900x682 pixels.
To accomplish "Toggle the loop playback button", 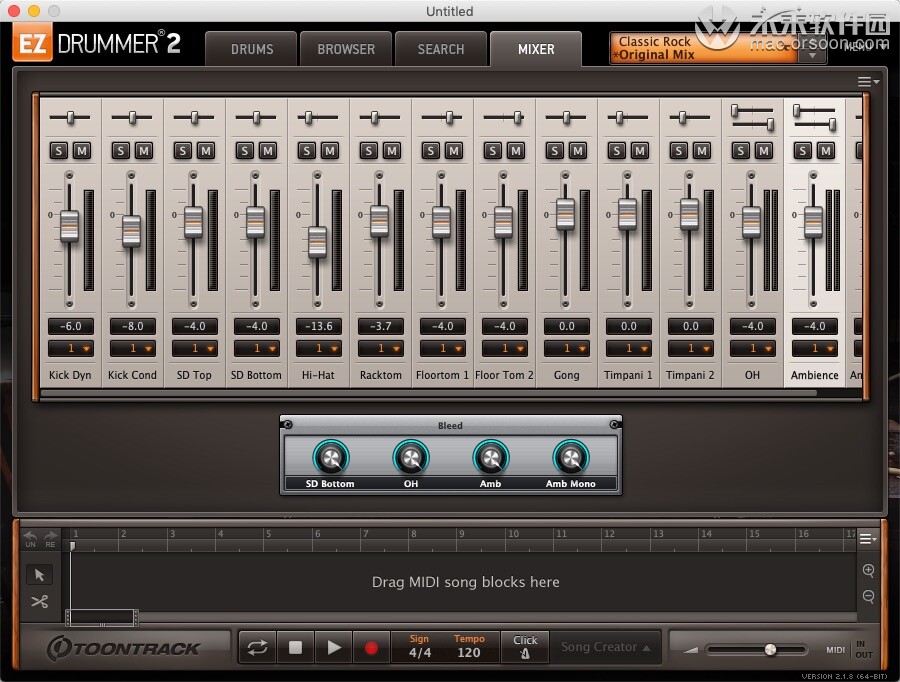I will [x=257, y=648].
